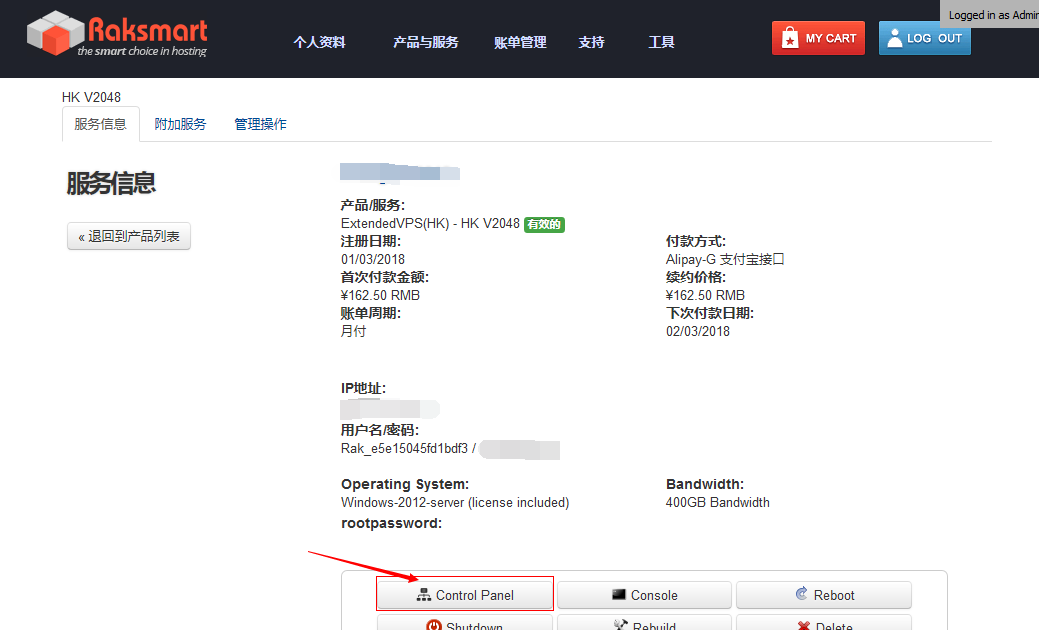Switch to the 管理操作 tab
Viewport: 1039px width, 630px height.
coord(260,125)
